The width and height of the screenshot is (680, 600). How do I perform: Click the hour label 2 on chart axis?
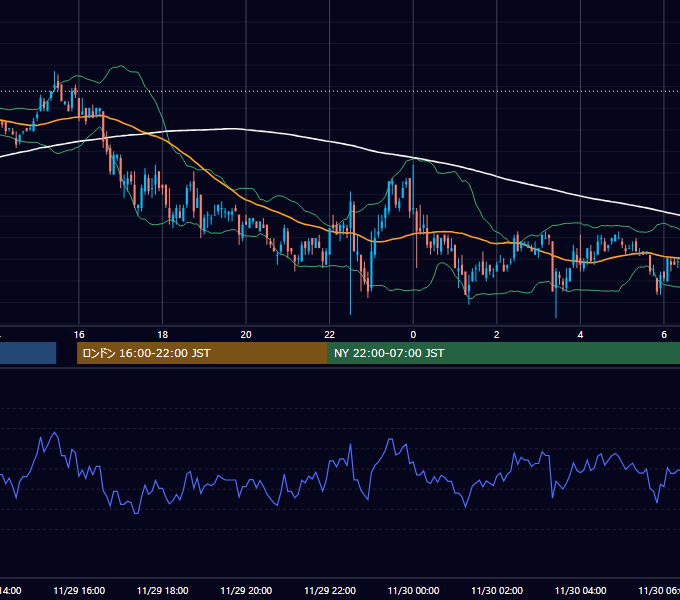[497, 335]
